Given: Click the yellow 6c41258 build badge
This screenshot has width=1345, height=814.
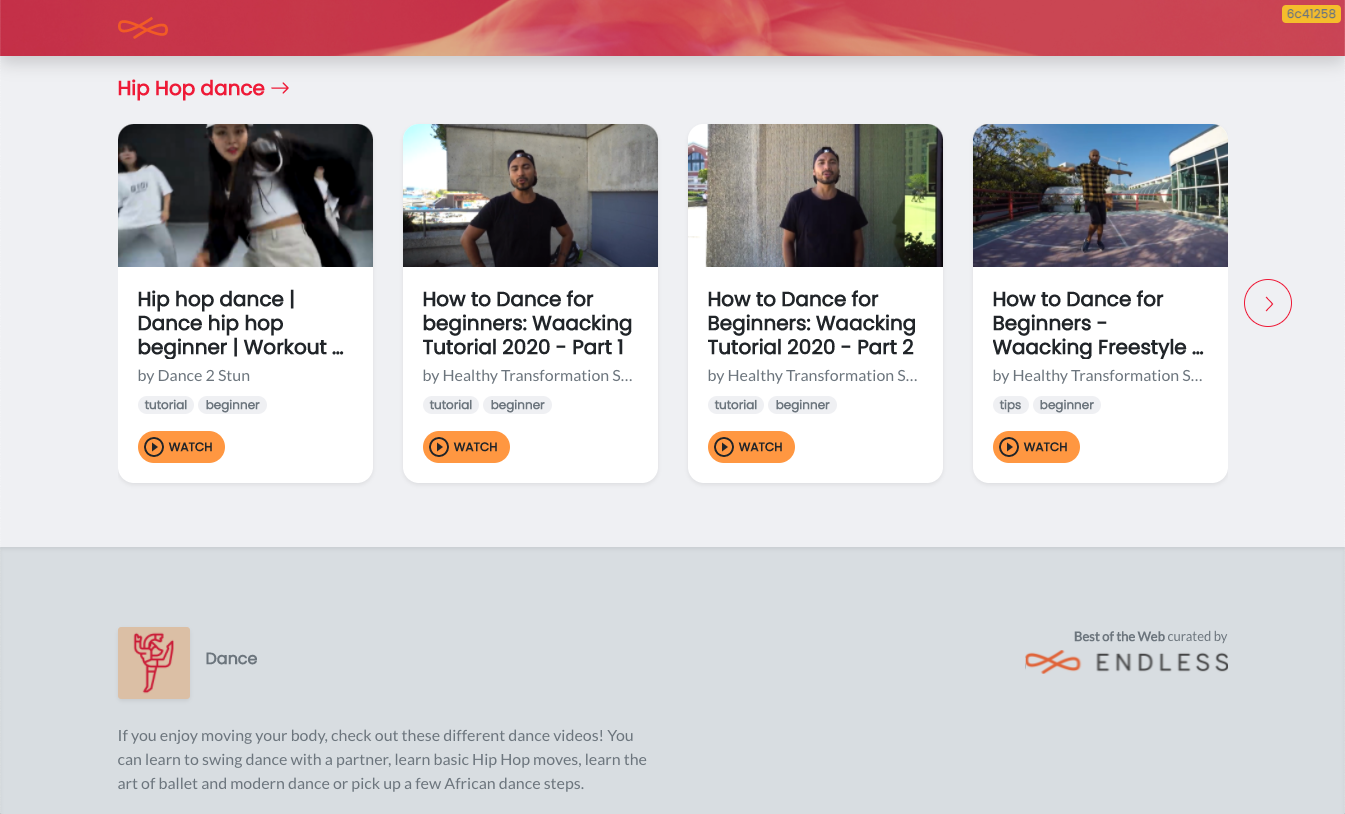Looking at the screenshot, I should click(x=1310, y=14).
